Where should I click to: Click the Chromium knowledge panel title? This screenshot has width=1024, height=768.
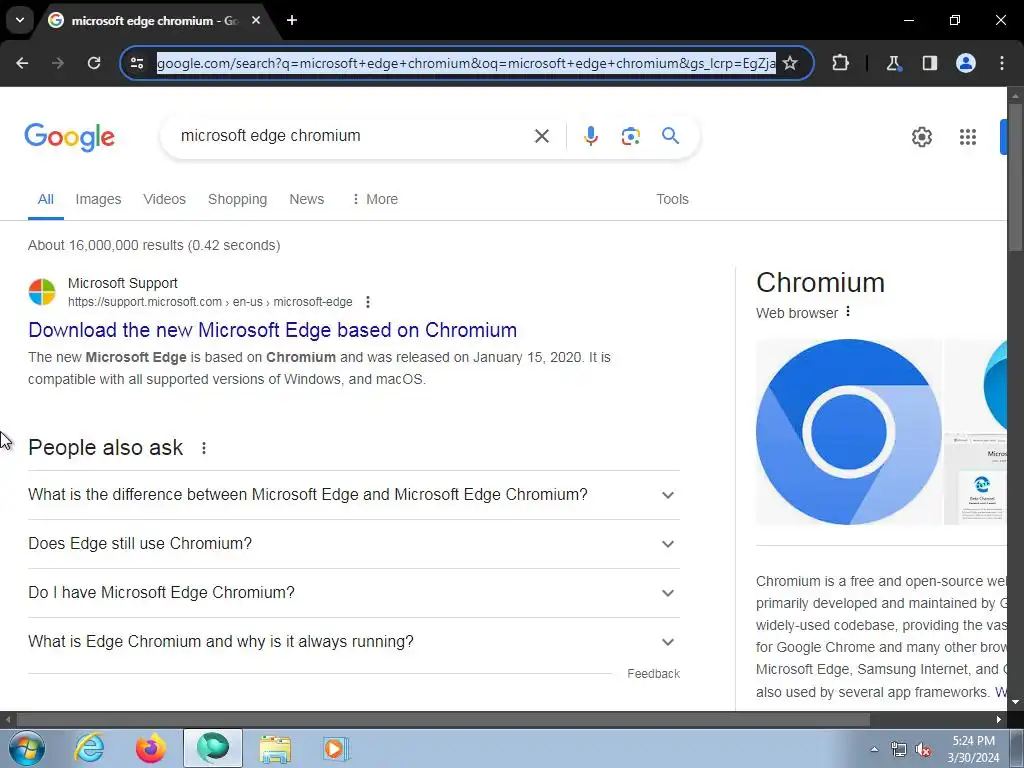820,283
